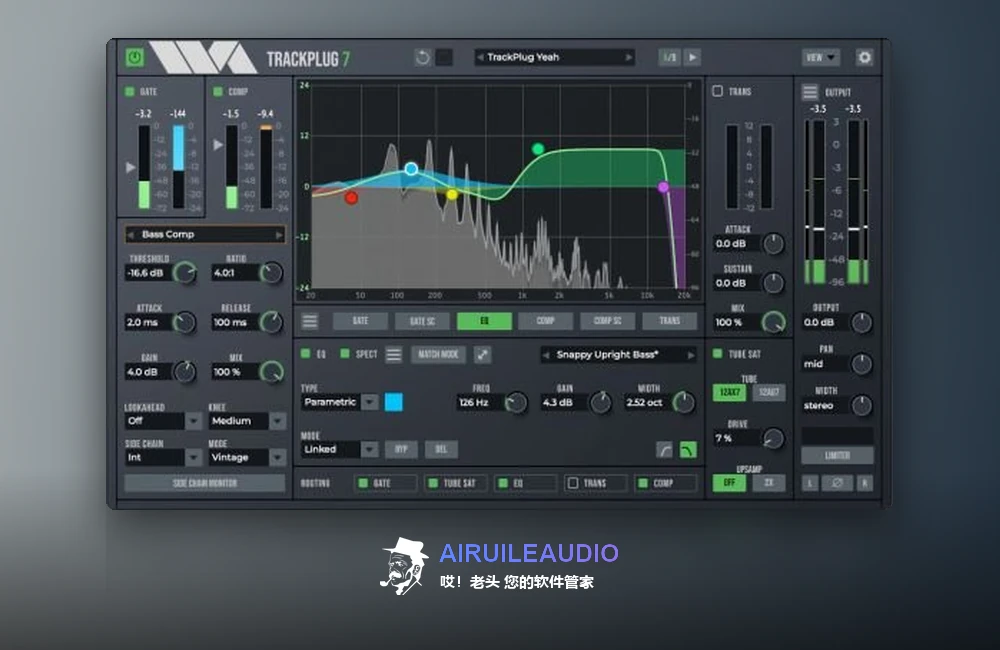Viewport: 1000px width, 650px height.
Task: Click the copy arrow next to A/B
Action: pos(693,57)
